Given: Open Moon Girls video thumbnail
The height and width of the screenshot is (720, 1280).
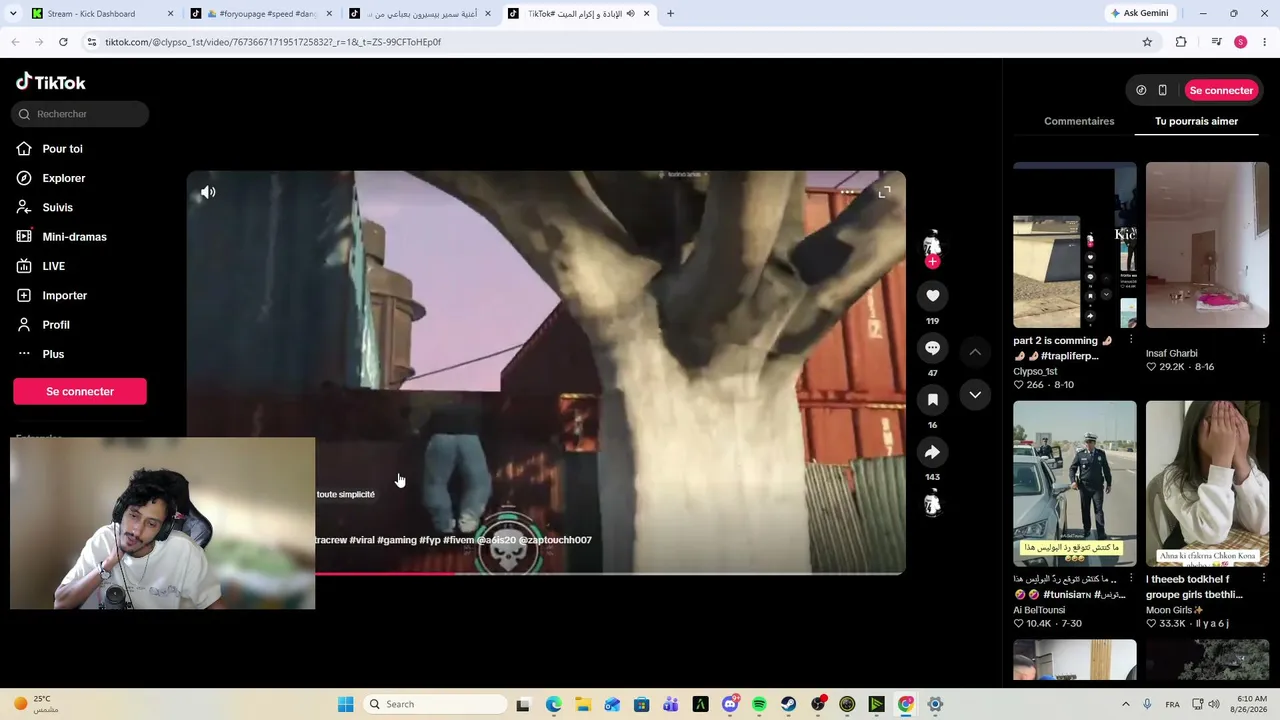Looking at the screenshot, I should point(1207,484).
